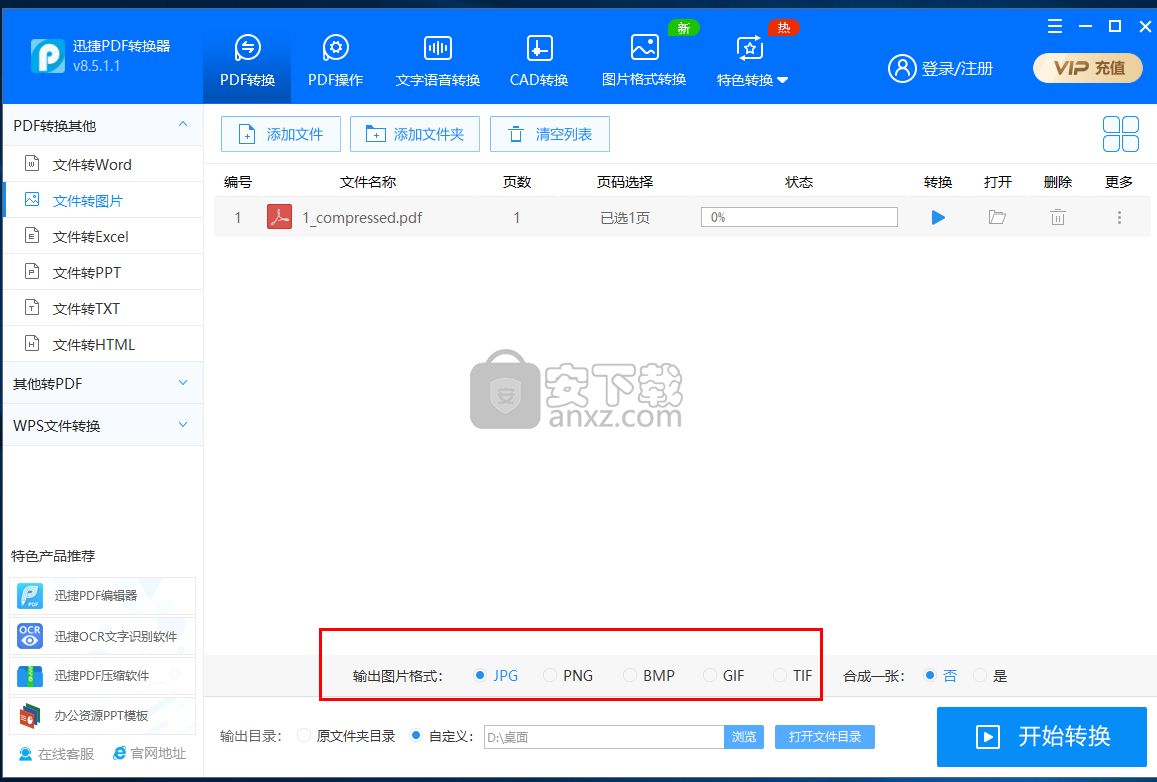Click the custom output path field
The height and width of the screenshot is (782, 1157).
[x=603, y=737]
